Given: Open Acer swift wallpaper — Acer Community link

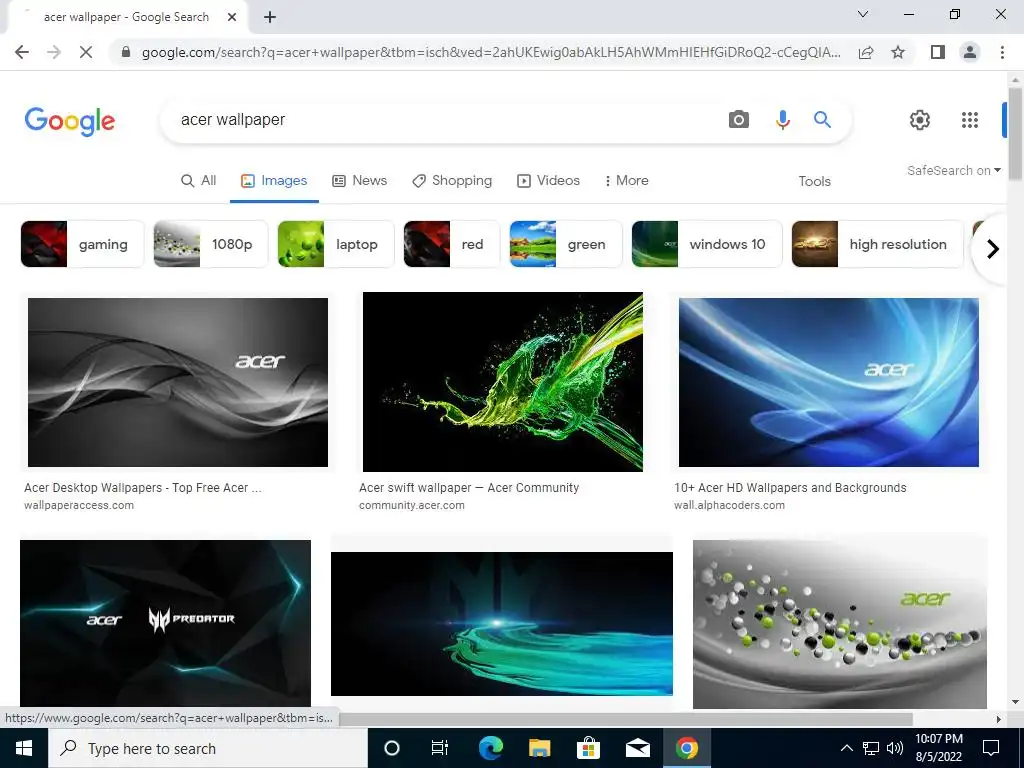Looking at the screenshot, I should tap(469, 488).
